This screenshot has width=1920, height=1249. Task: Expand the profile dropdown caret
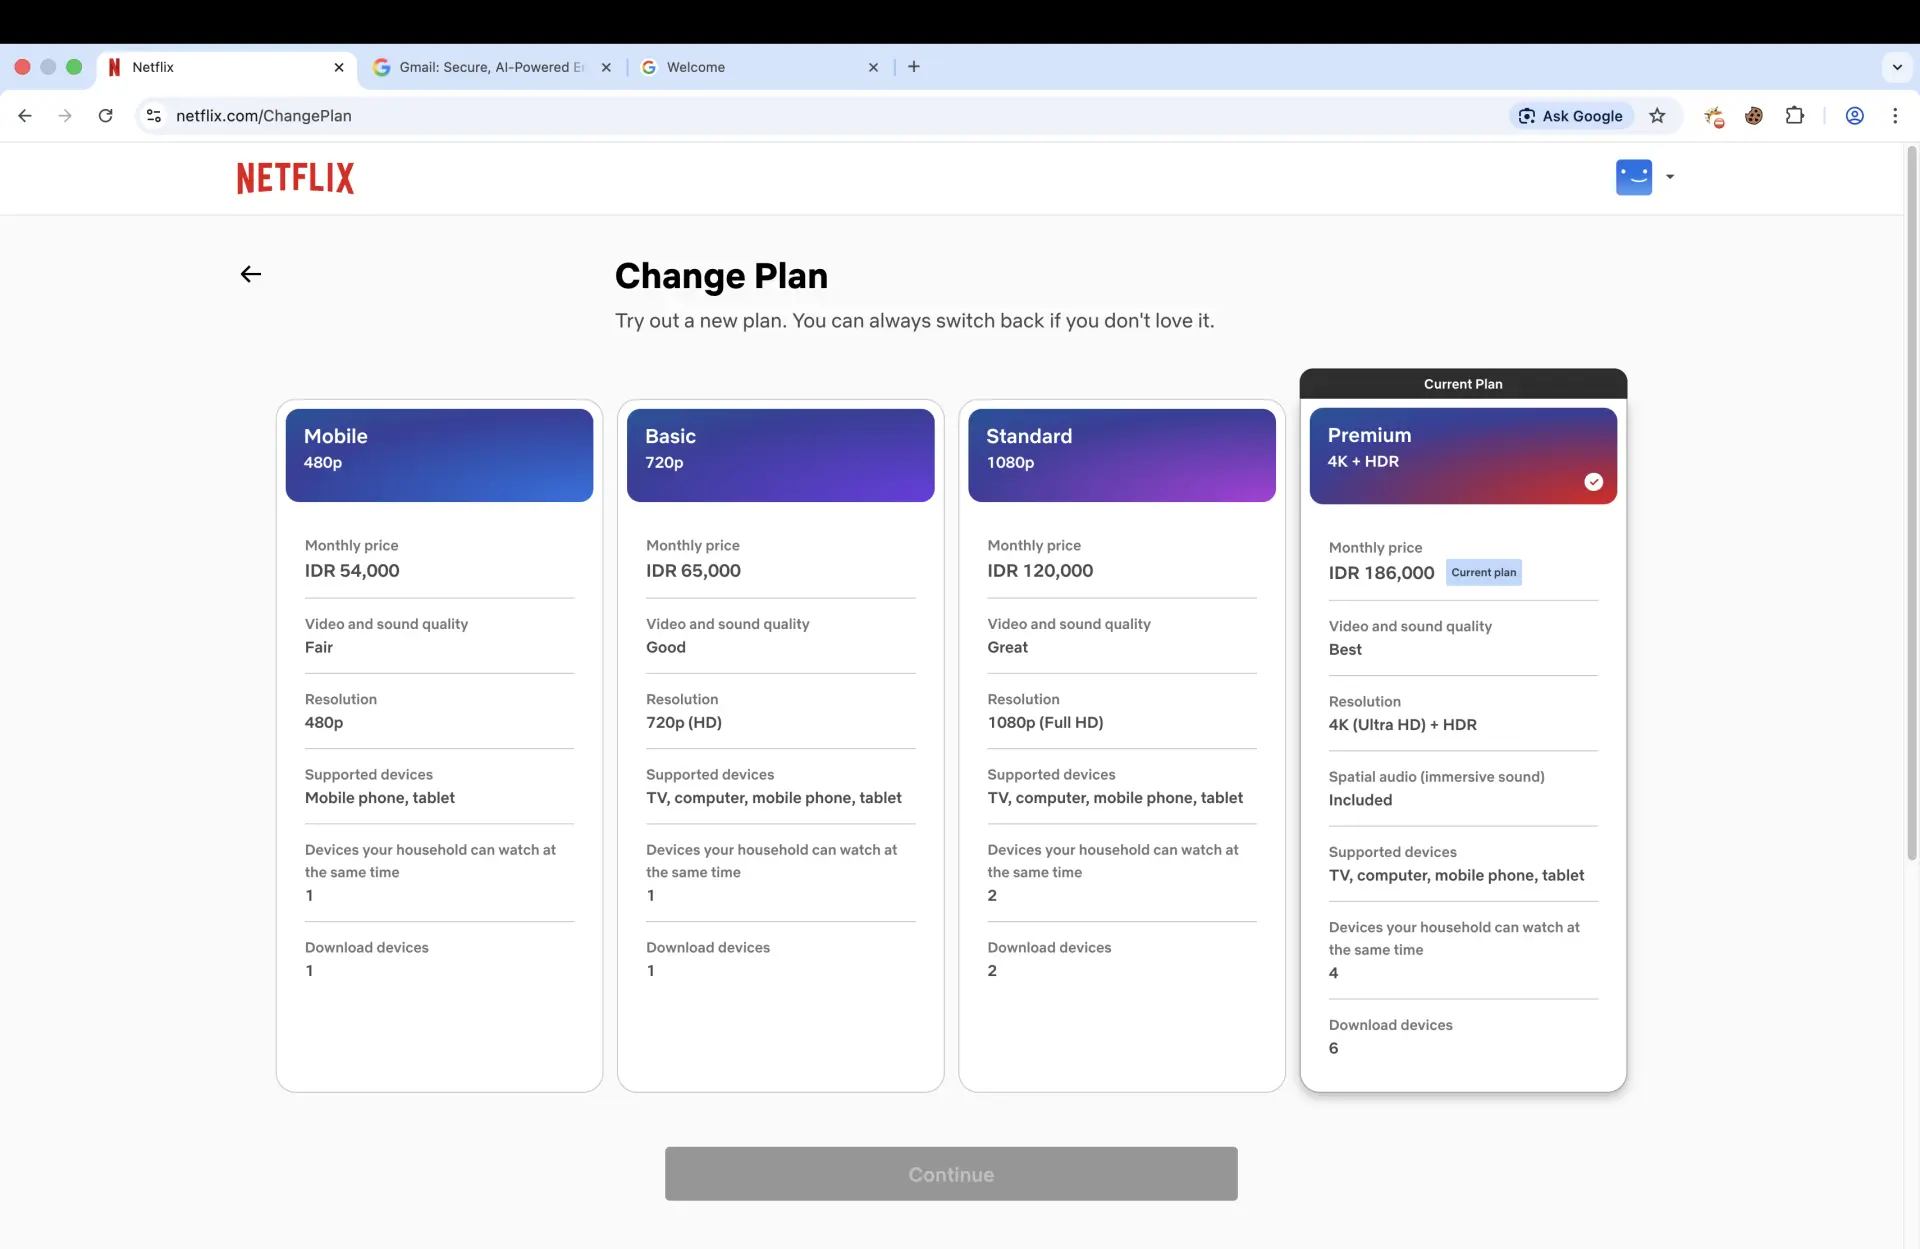1670,177
